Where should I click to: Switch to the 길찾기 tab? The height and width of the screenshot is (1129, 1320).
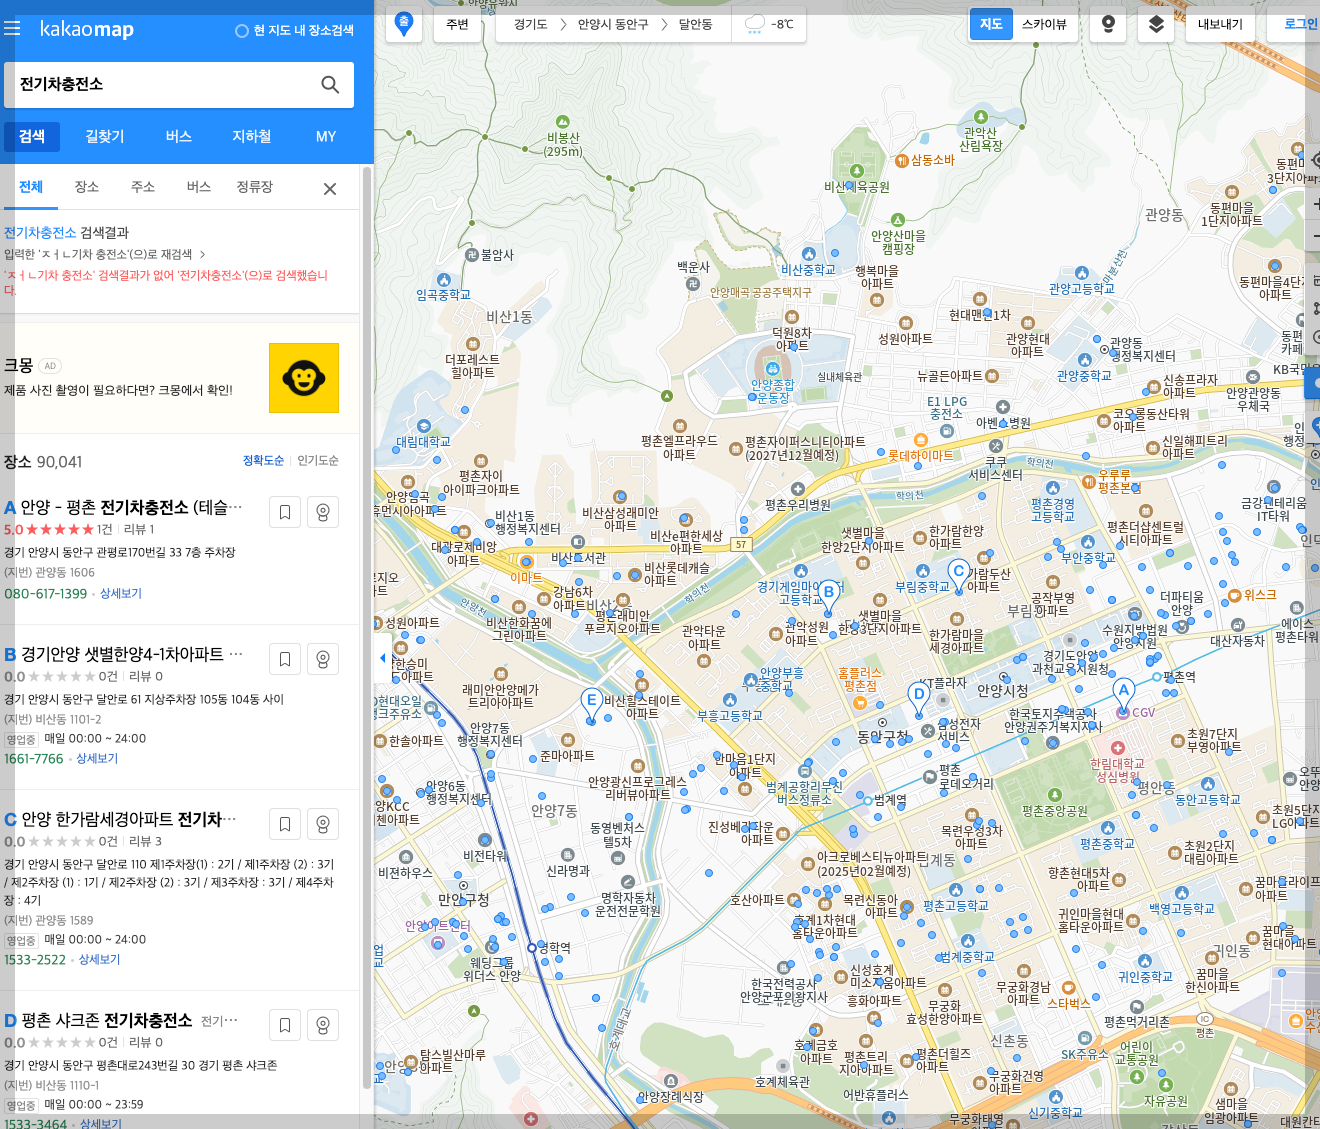click(x=104, y=137)
